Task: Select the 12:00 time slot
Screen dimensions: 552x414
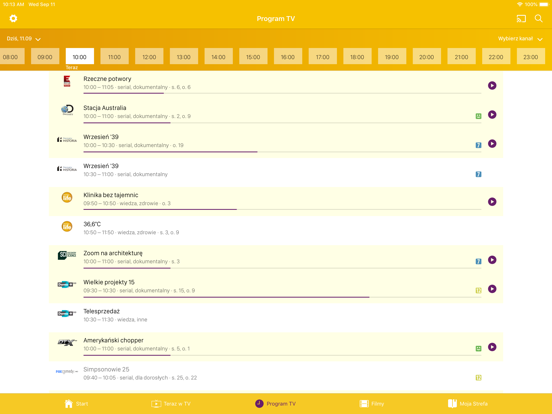Action: (149, 56)
